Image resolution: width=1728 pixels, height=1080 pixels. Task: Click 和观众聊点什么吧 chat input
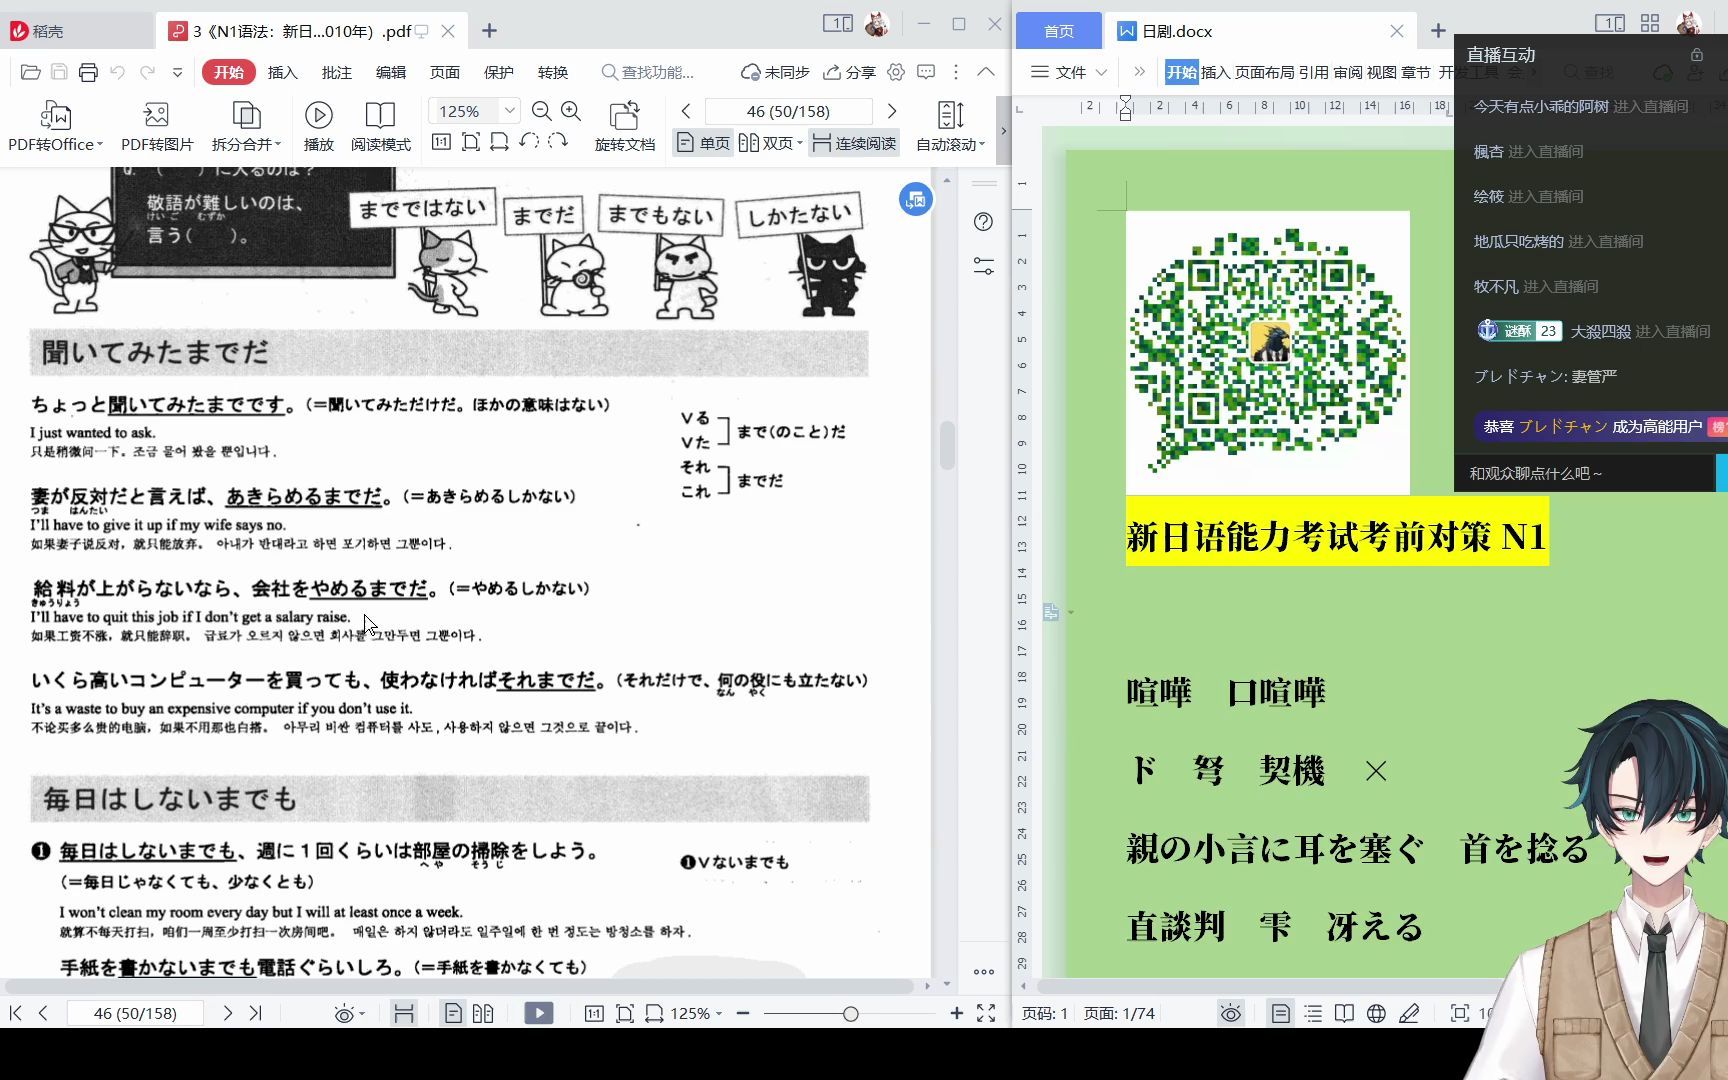coord(1584,473)
